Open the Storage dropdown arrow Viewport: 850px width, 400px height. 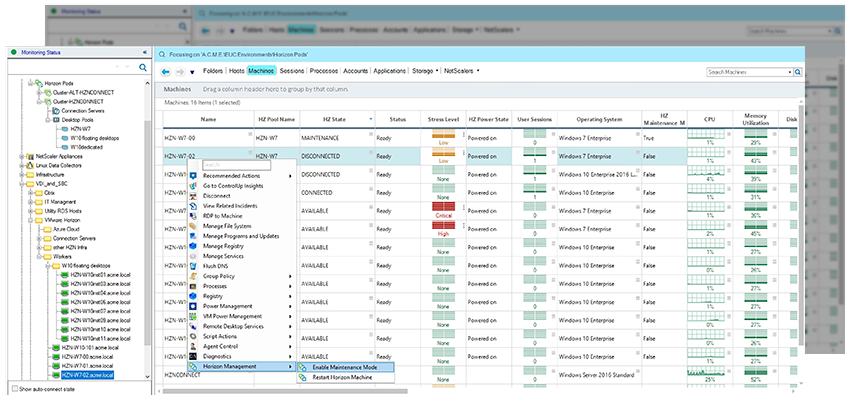click(x=437, y=70)
